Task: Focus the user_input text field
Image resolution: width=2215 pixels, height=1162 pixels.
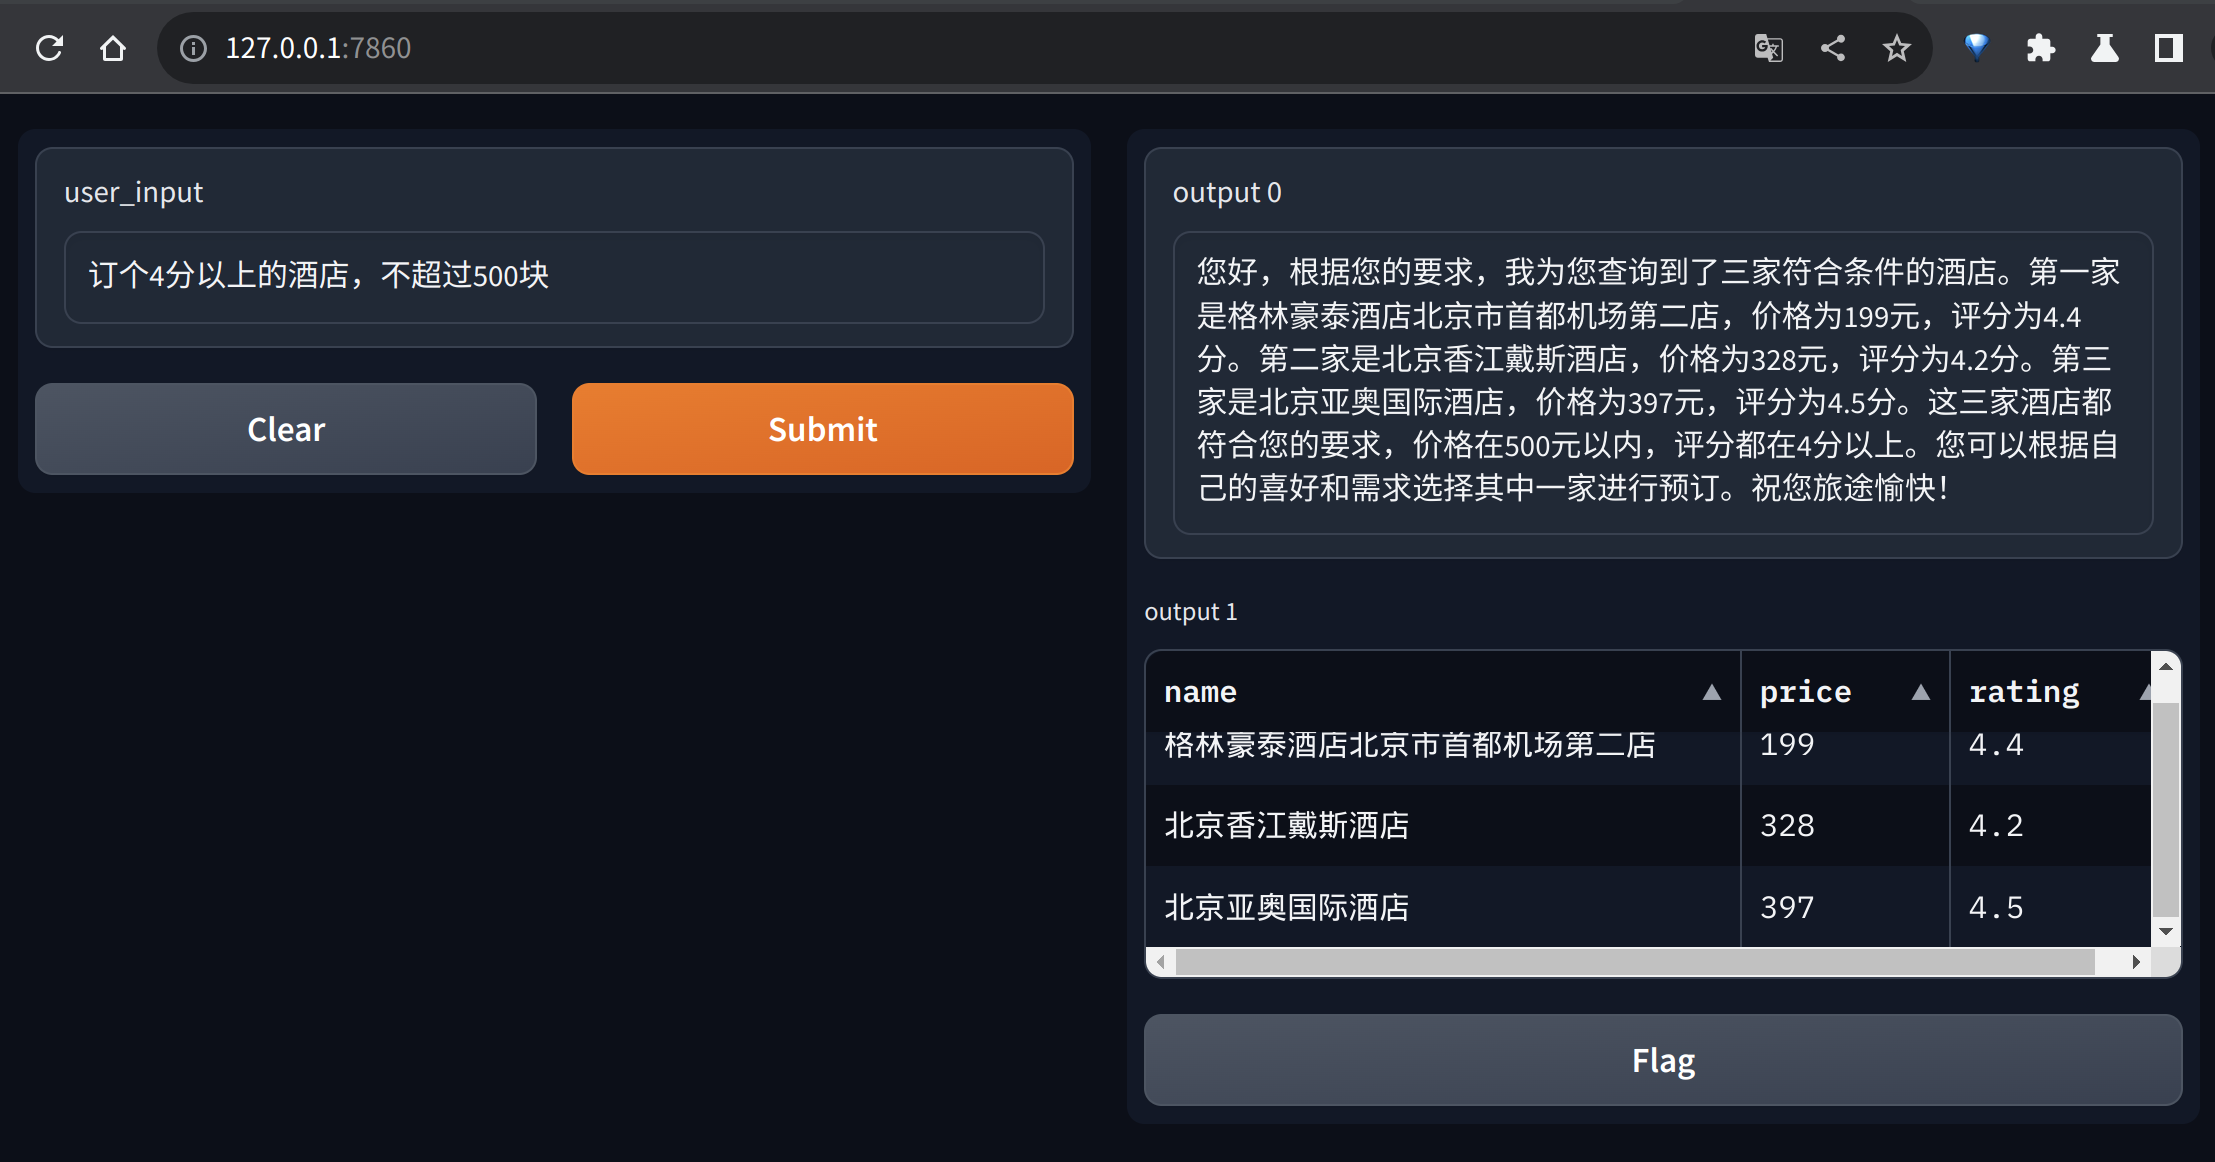Action: pos(554,276)
